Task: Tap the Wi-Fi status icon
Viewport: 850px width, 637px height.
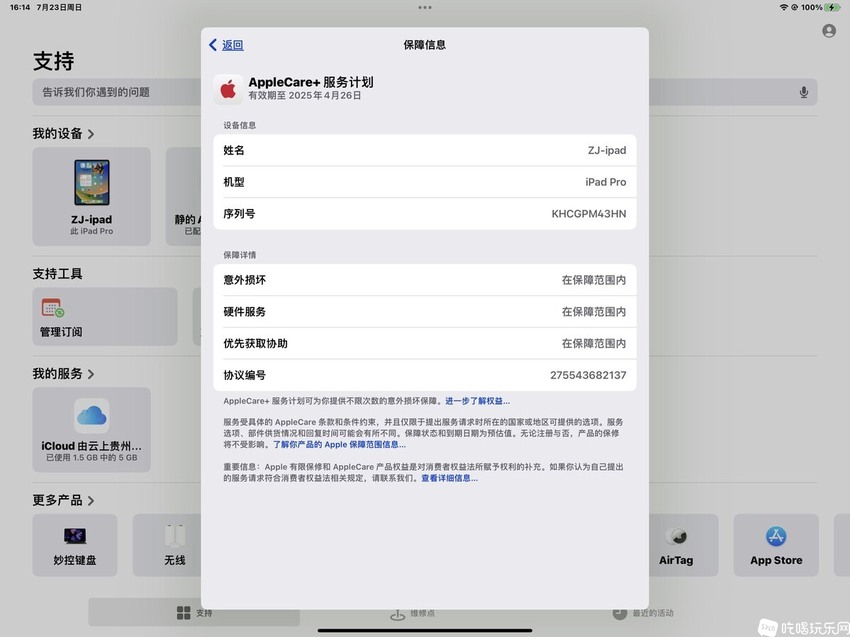Action: tap(783, 8)
